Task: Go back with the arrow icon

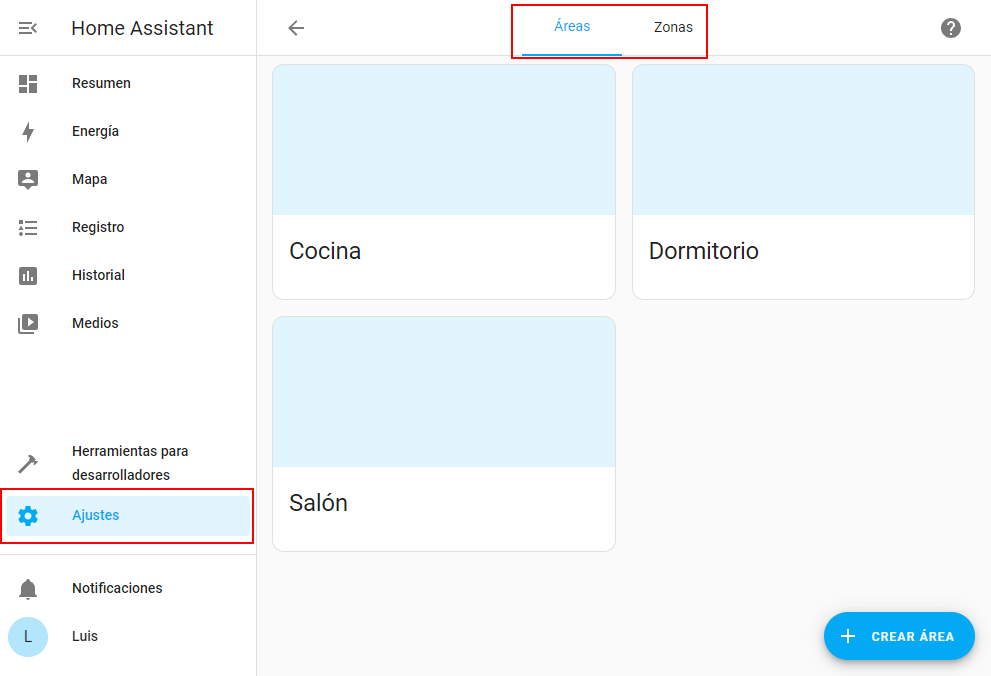Action: coord(296,28)
